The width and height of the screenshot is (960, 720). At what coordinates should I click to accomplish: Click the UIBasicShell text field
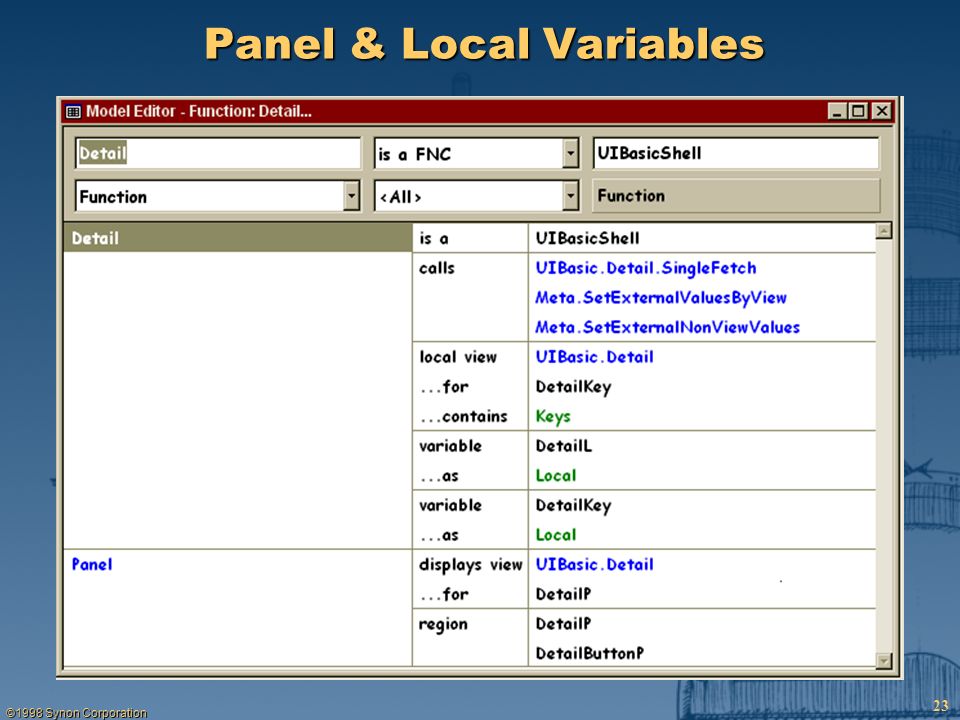(736, 153)
